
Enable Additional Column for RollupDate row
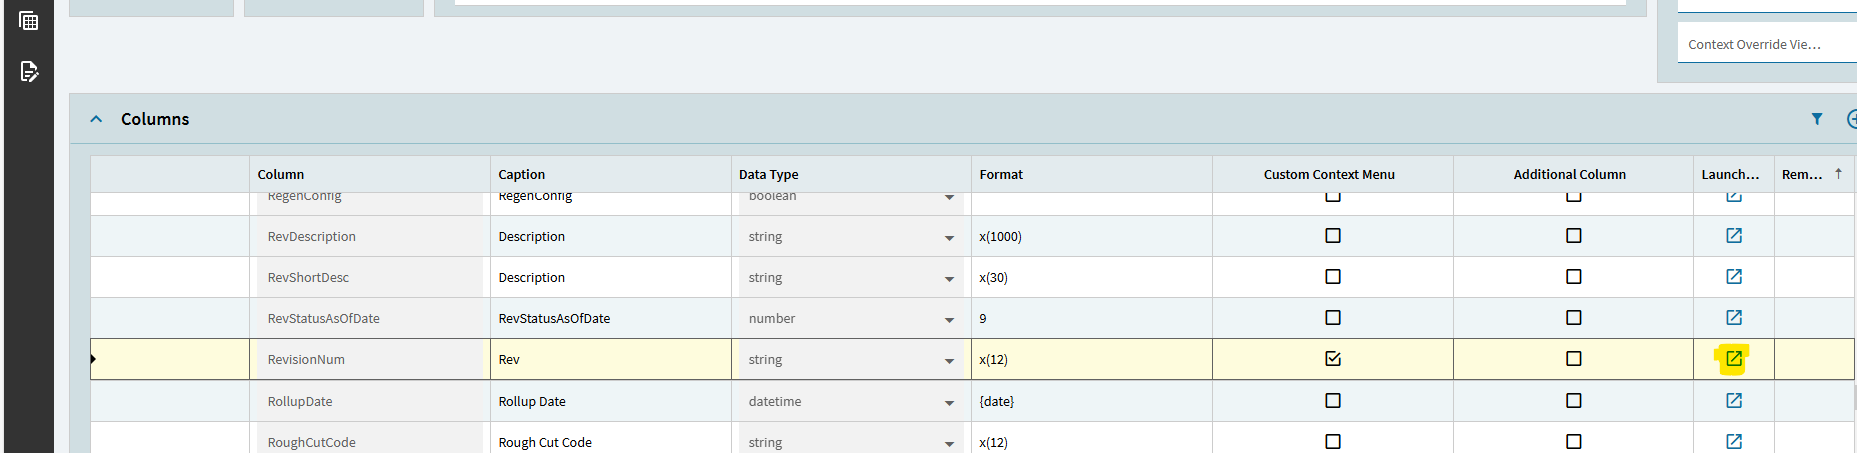pyautogui.click(x=1573, y=401)
